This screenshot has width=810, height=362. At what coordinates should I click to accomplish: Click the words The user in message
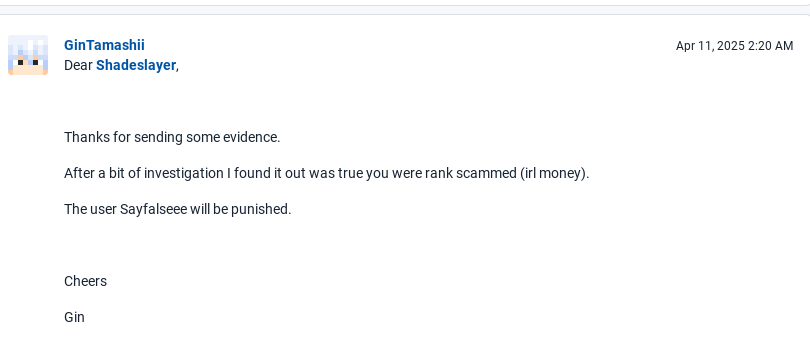click(90, 209)
